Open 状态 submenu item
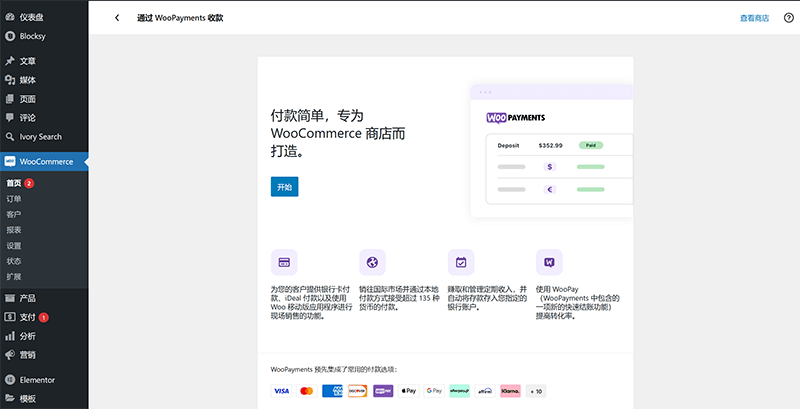800x409 pixels. pos(14,261)
